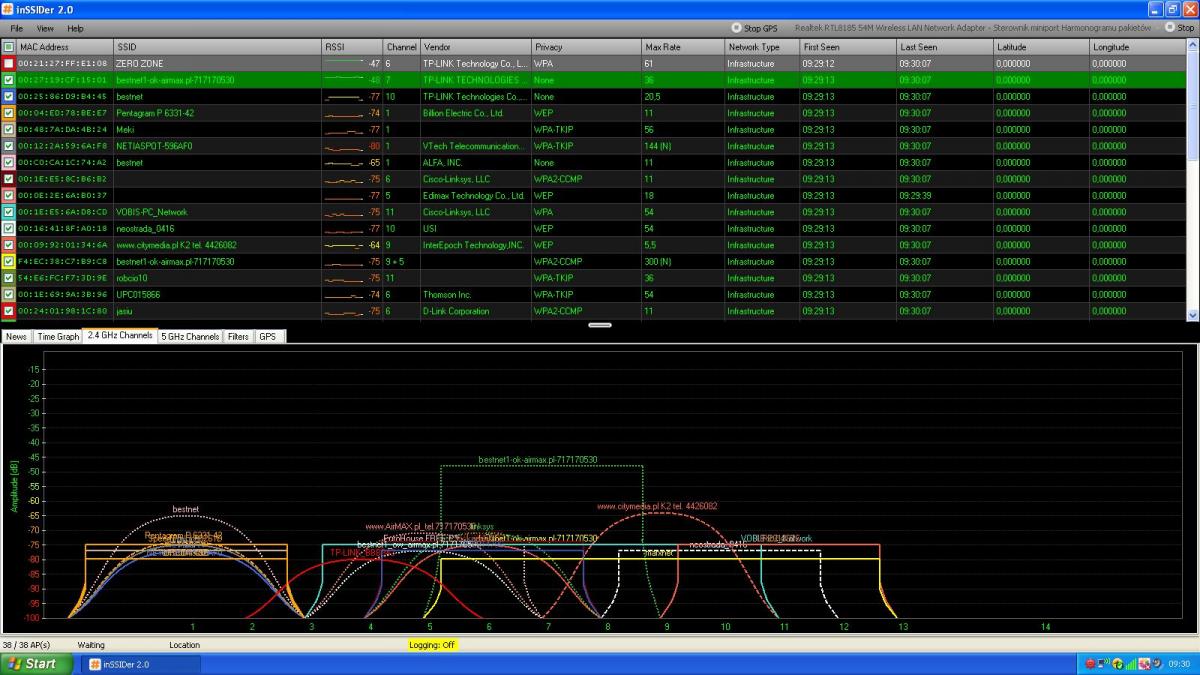This screenshot has height=675, width=1200.
Task: Click the network list scrollbar down arrow
Action: 1192,314
